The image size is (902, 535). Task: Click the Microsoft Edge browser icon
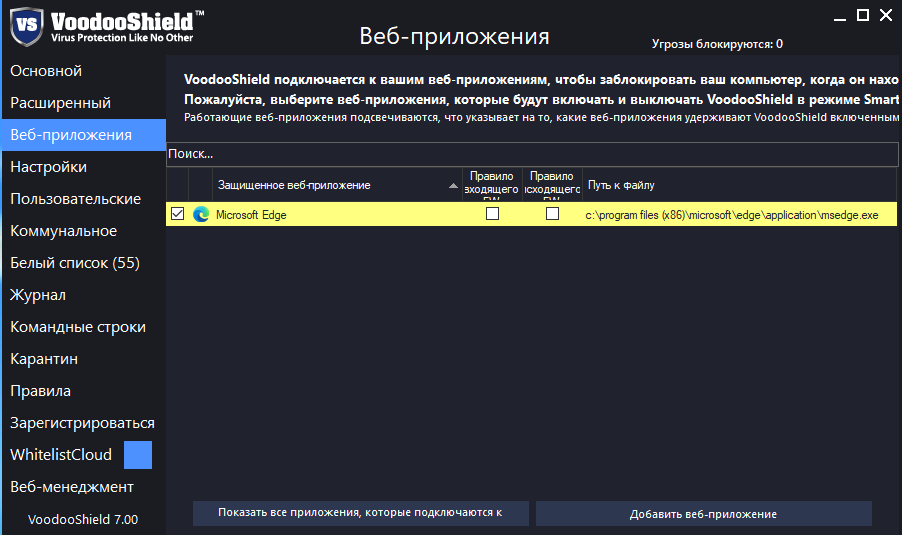pos(201,215)
